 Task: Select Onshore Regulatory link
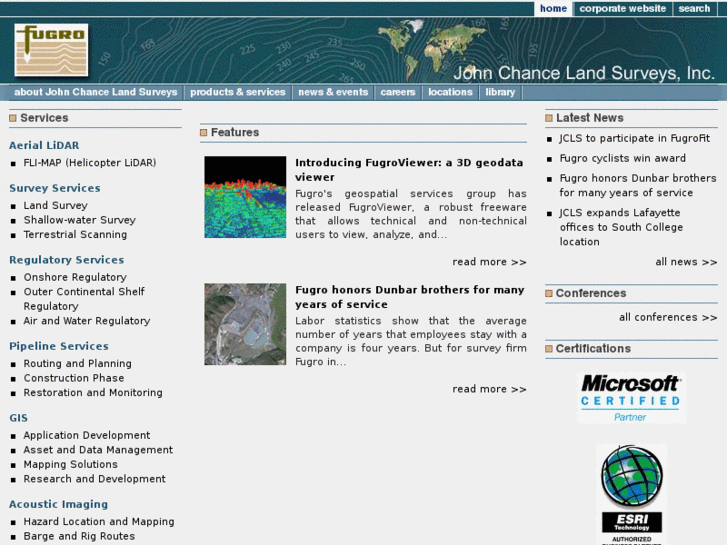click(75, 277)
